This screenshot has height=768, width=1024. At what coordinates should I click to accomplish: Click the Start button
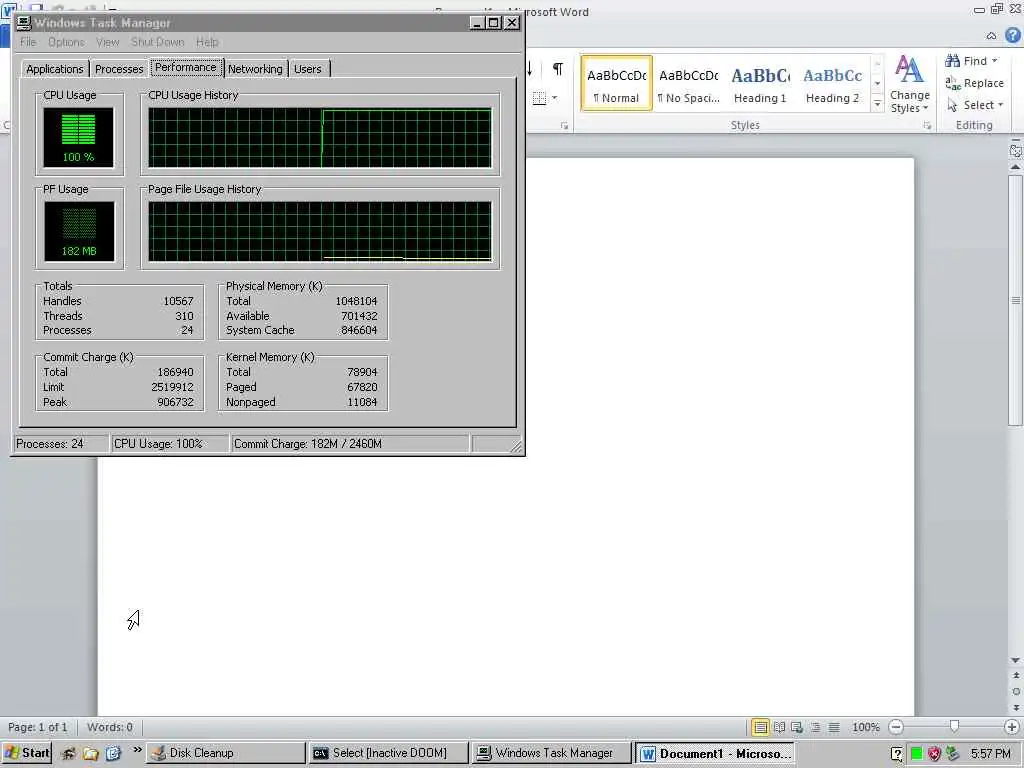pos(26,753)
